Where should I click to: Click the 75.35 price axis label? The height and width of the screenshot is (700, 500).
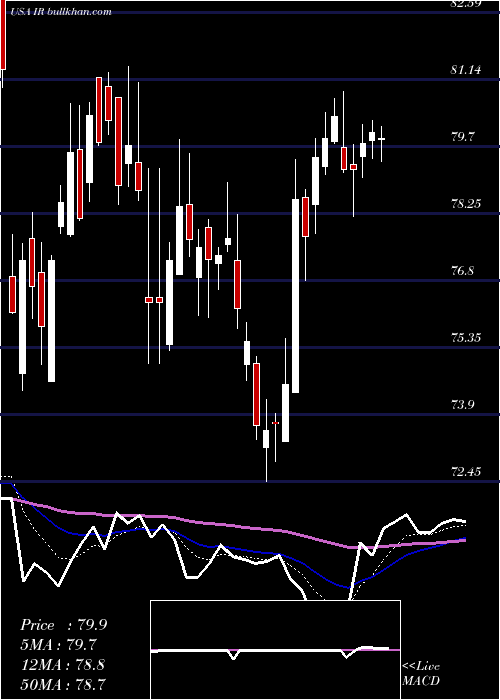466,338
